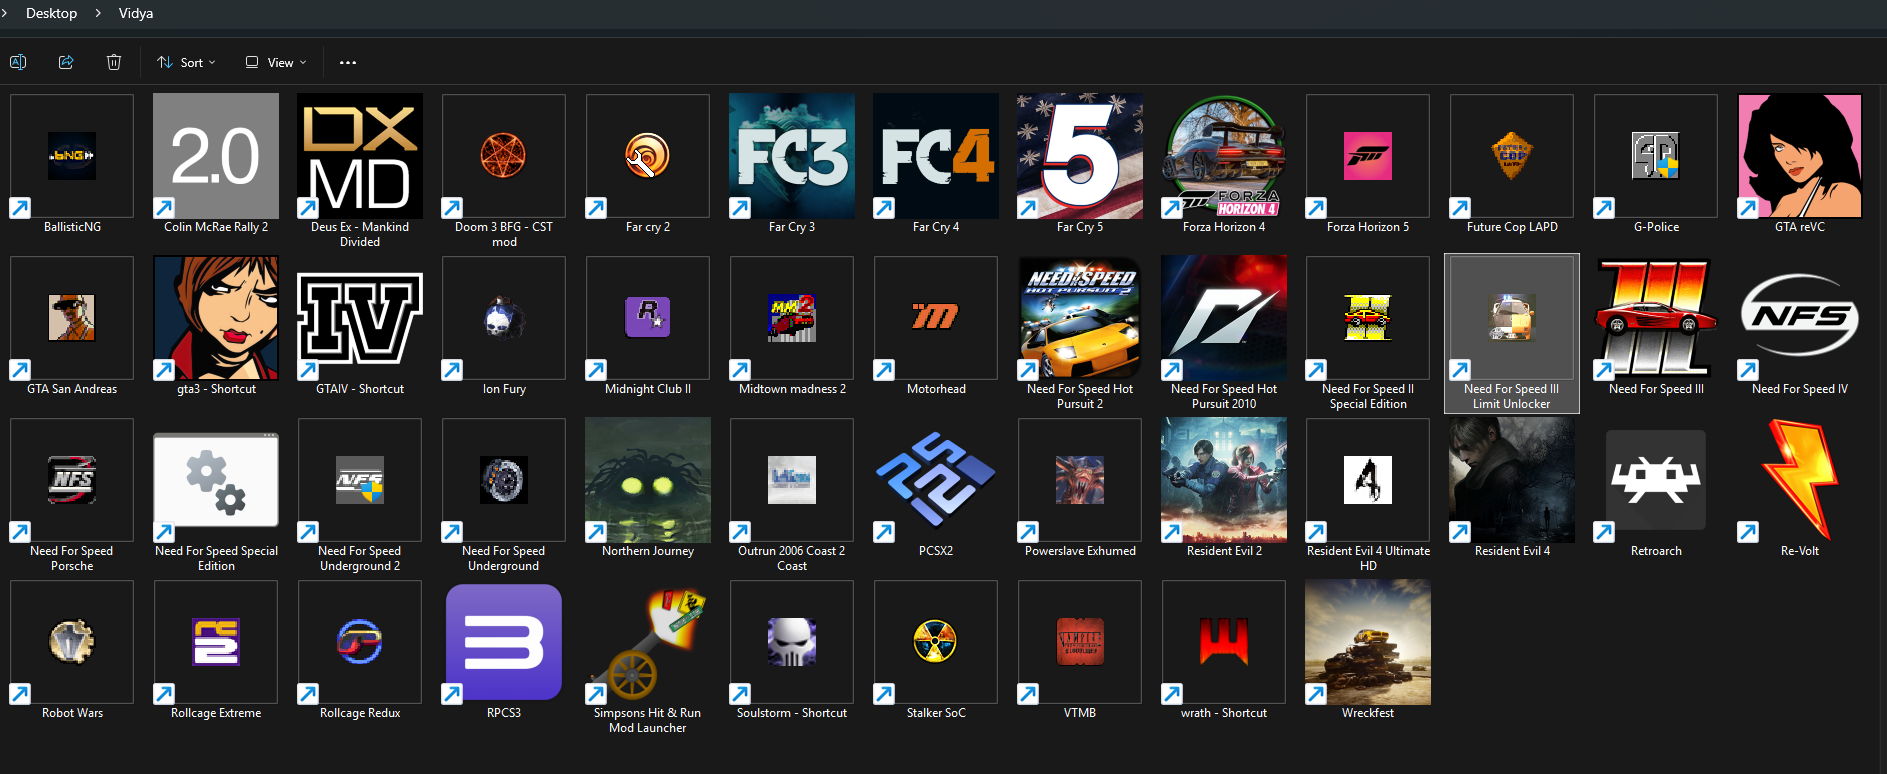
Task: Select the Future Cop LAPD icon
Action: pos(1512,156)
